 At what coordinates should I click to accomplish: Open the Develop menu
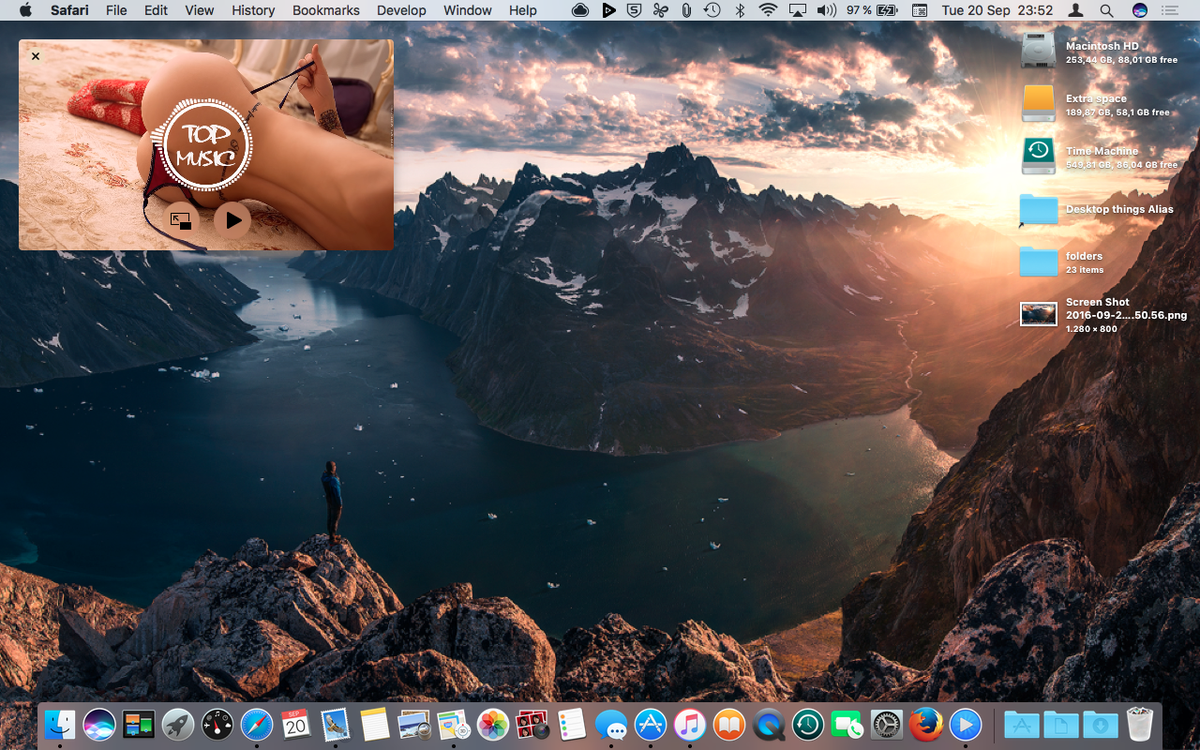coord(401,10)
